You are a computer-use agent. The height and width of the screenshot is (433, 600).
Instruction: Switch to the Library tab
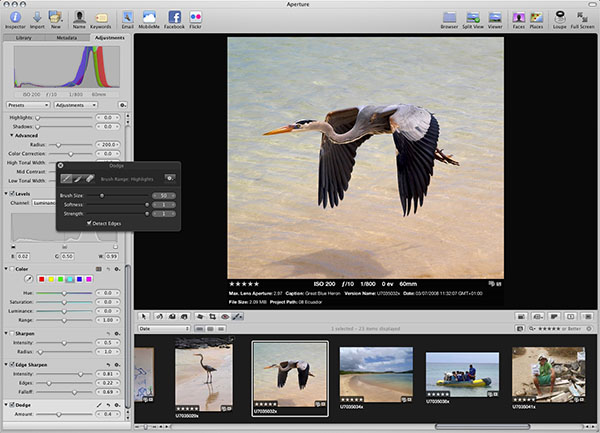tap(24, 37)
